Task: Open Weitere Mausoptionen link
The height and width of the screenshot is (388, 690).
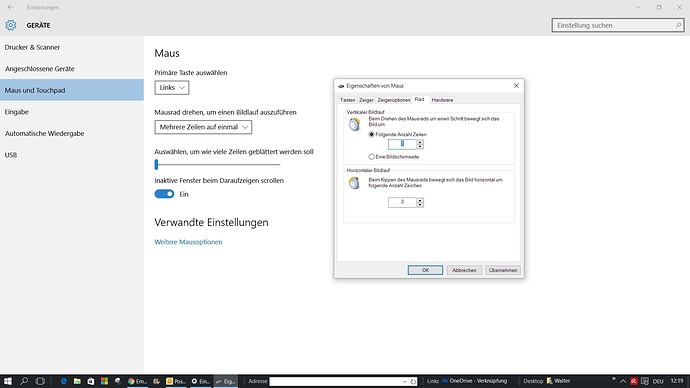Action: point(188,242)
